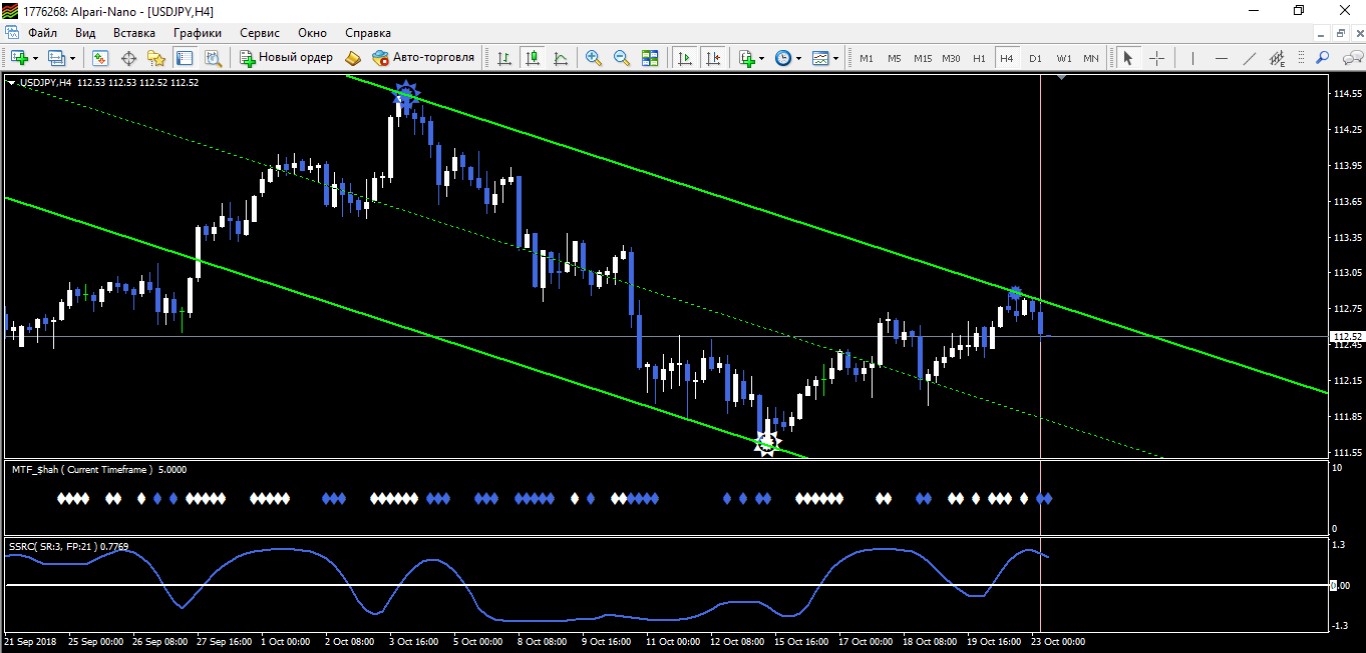Open the Navigator star-folder icon
Screen dimensions: 1366x653
[x=156, y=58]
